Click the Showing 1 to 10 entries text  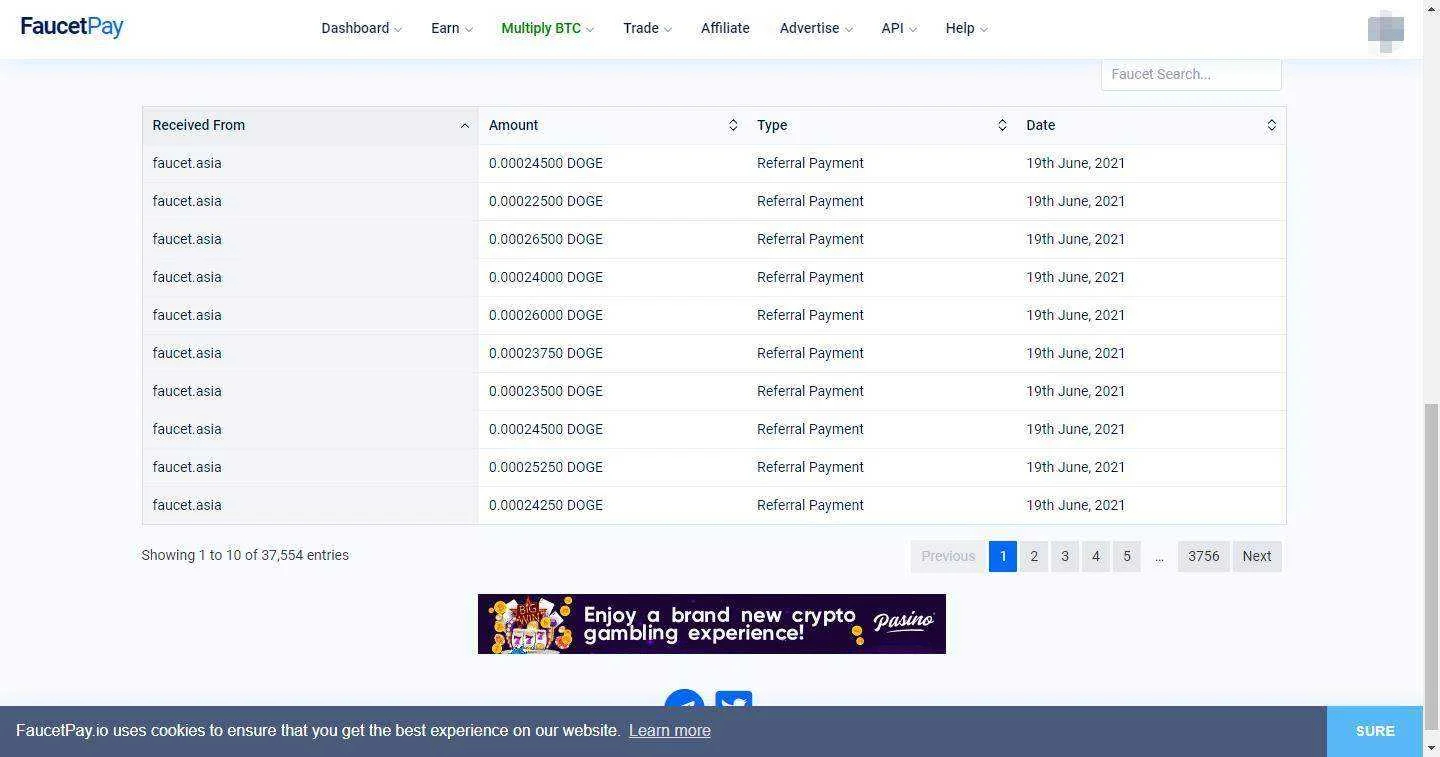pos(245,555)
